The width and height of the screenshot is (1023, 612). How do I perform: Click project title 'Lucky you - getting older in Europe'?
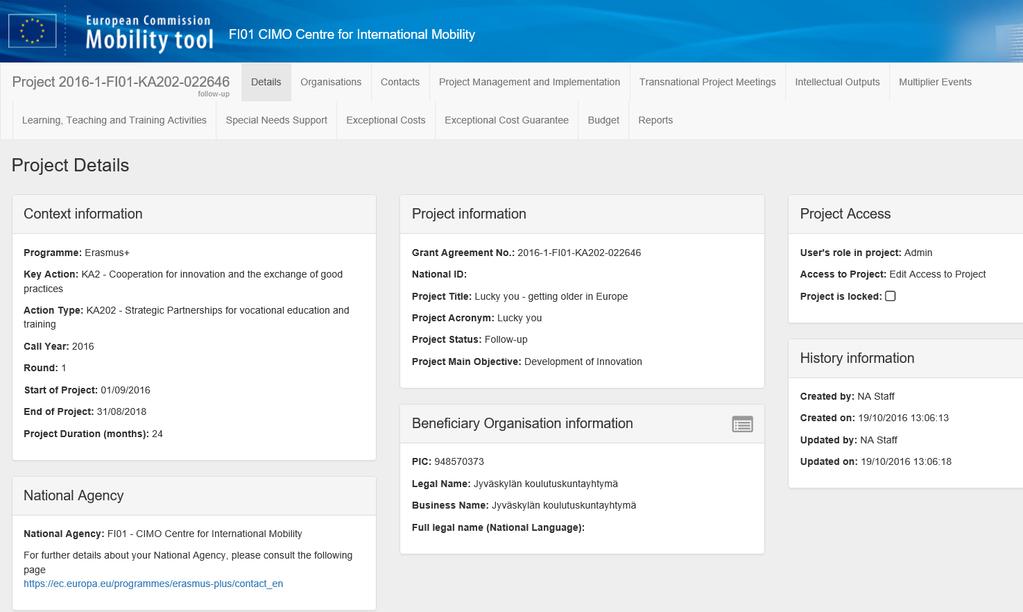(551, 296)
